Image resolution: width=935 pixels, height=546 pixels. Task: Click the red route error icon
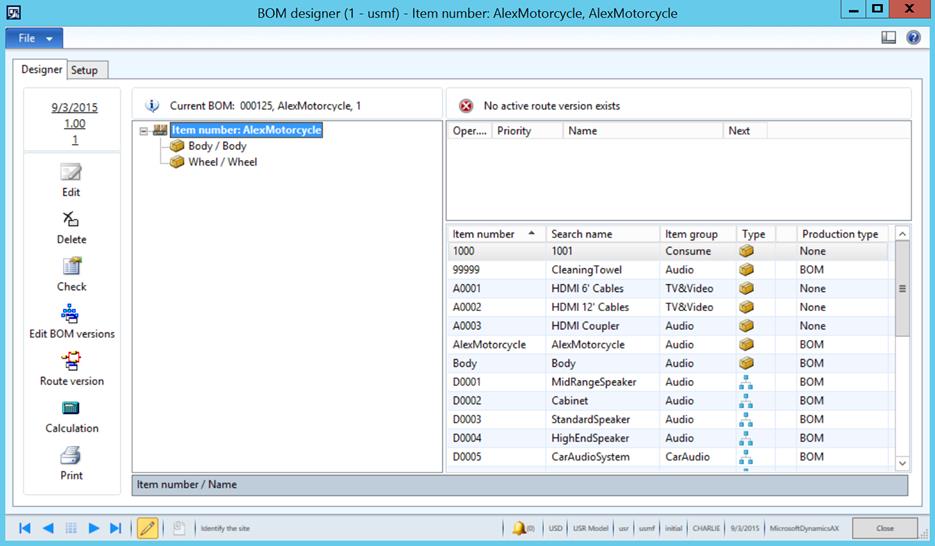[466, 106]
